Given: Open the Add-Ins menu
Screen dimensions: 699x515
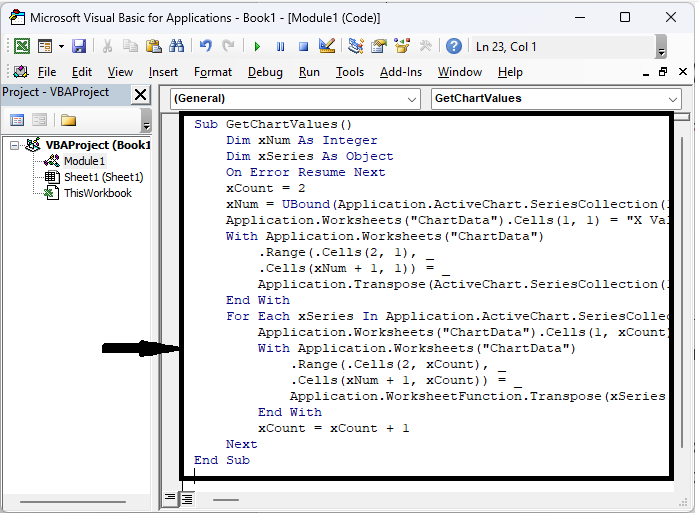Looking at the screenshot, I should [400, 72].
